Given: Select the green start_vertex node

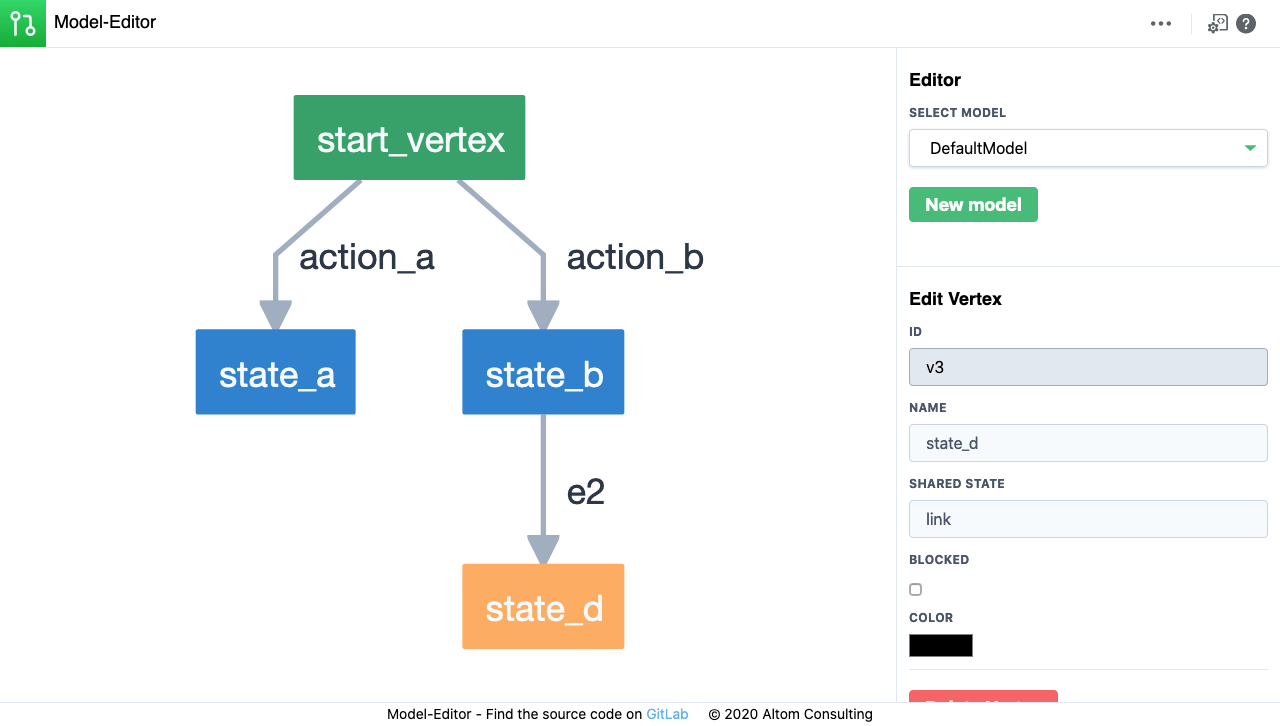Looking at the screenshot, I should pyautogui.click(x=409, y=138).
